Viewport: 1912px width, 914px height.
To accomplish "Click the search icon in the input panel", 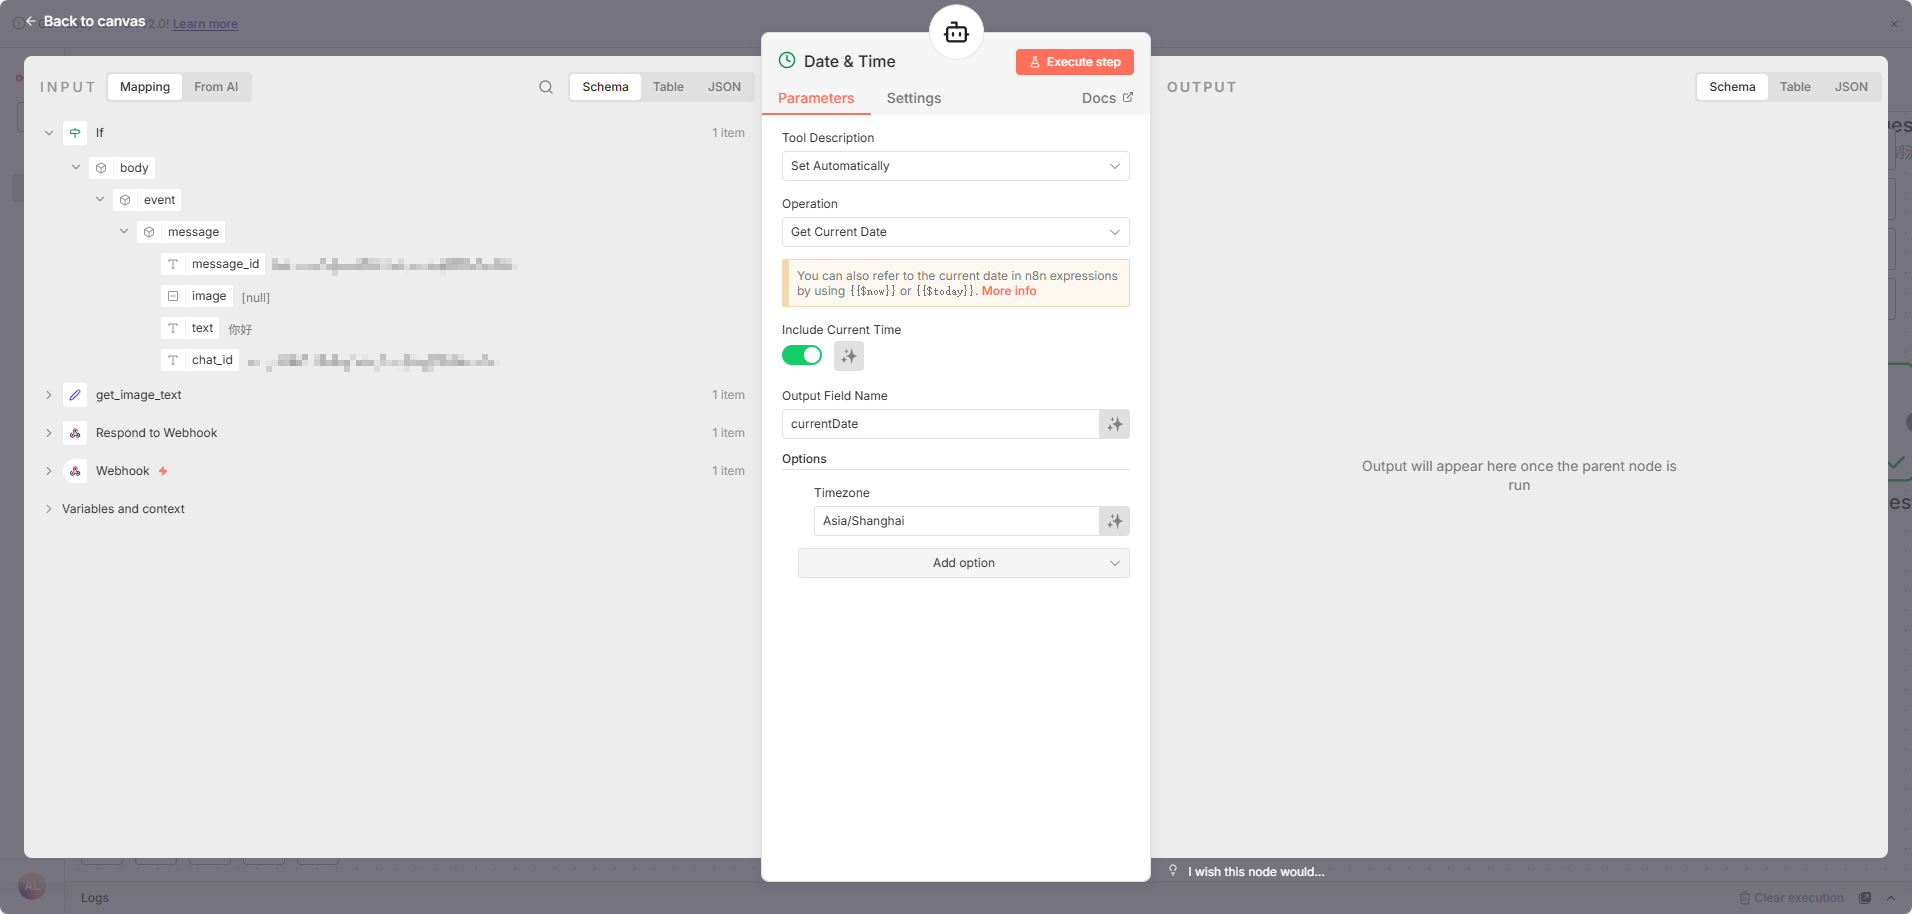I will pyautogui.click(x=546, y=87).
